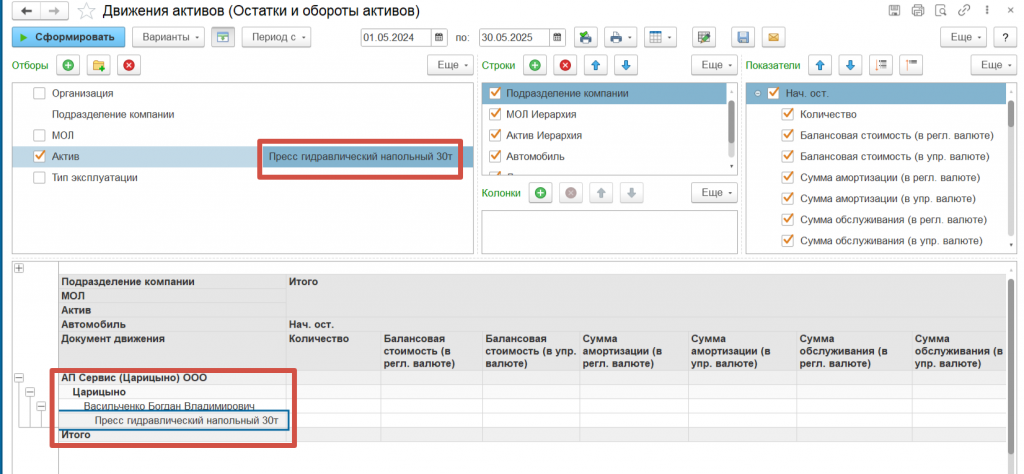This screenshot has width=1024, height=474.
Task: Add to favorites with star icon
Action: [88, 11]
